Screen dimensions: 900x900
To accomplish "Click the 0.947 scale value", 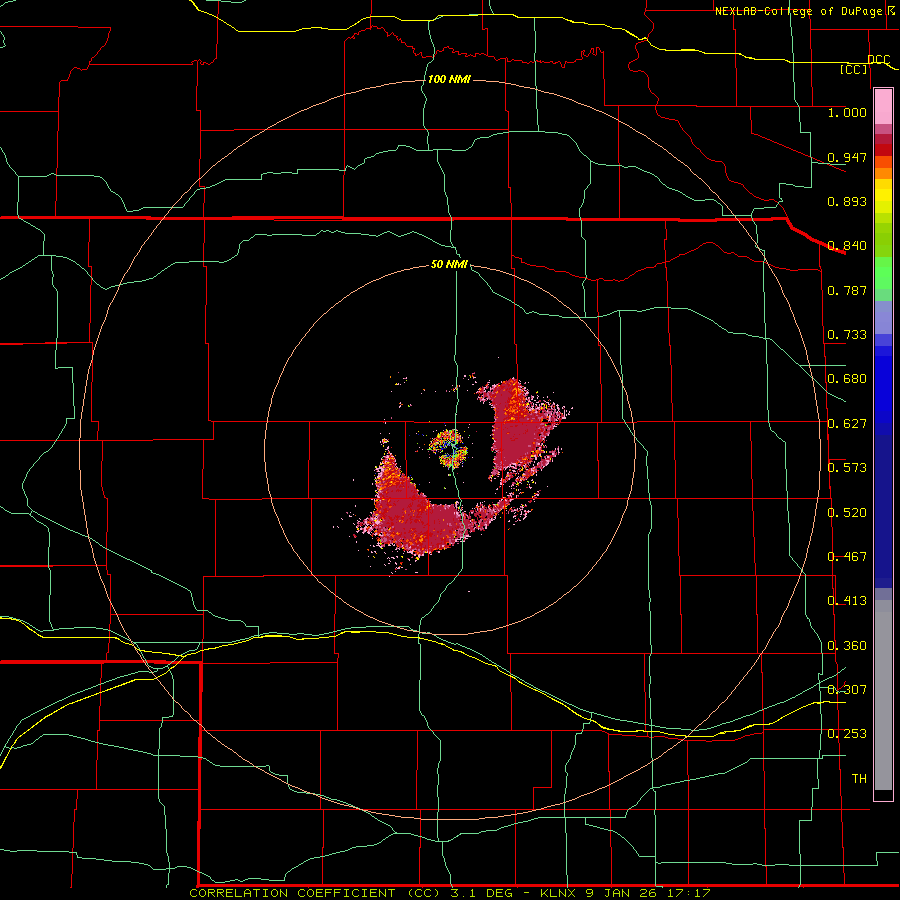I will [x=847, y=157].
